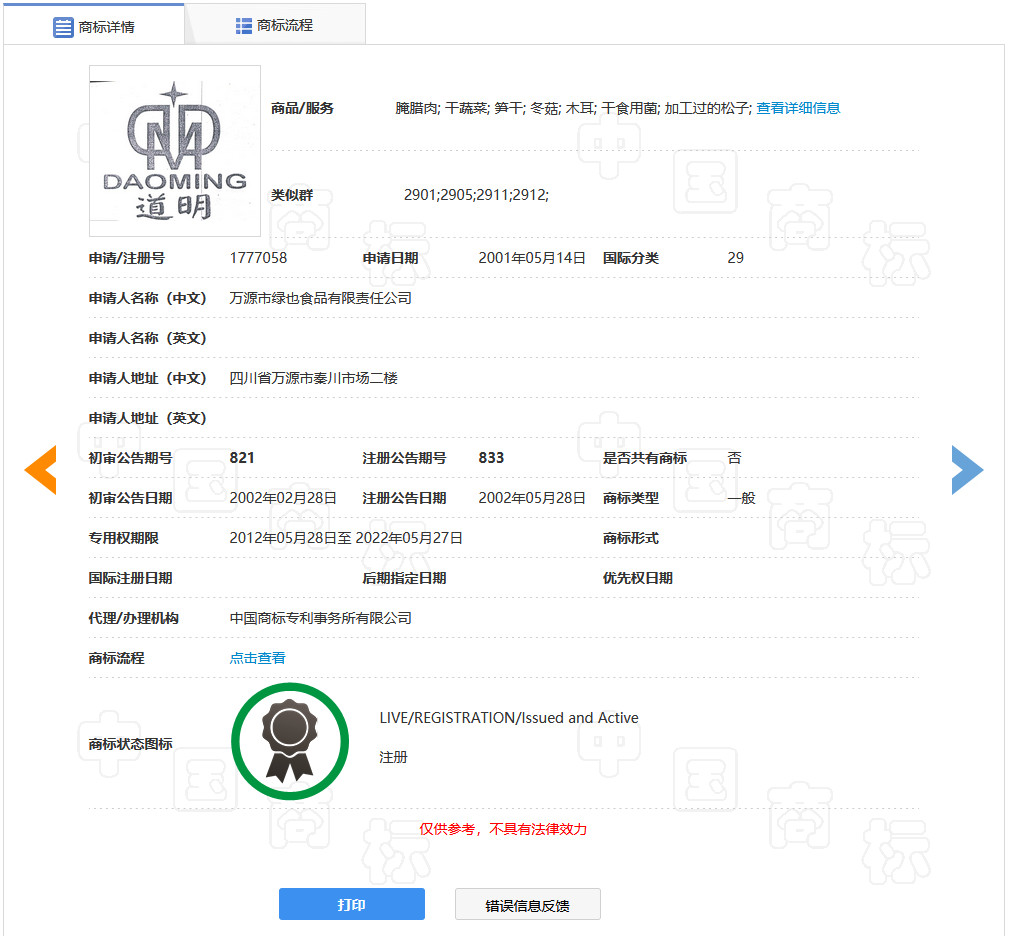Screen dimensions: 1010x936
Task: Select the agency 中国商标专利事务所有限公司
Action: click(x=318, y=618)
